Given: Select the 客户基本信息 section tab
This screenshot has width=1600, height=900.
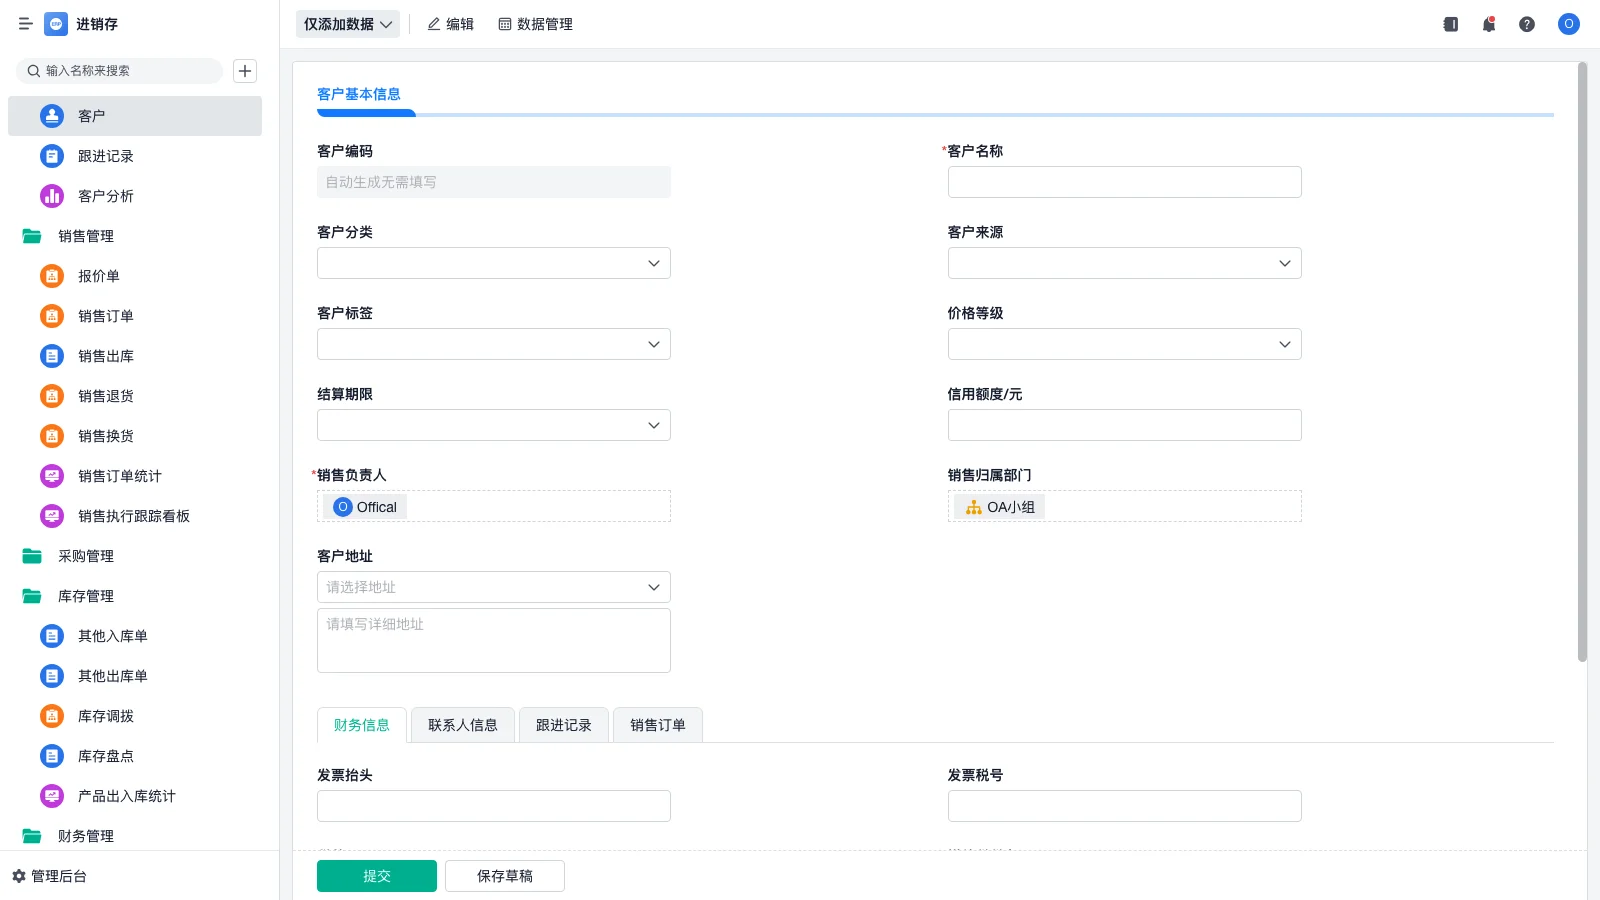Looking at the screenshot, I should pyautogui.click(x=359, y=94).
